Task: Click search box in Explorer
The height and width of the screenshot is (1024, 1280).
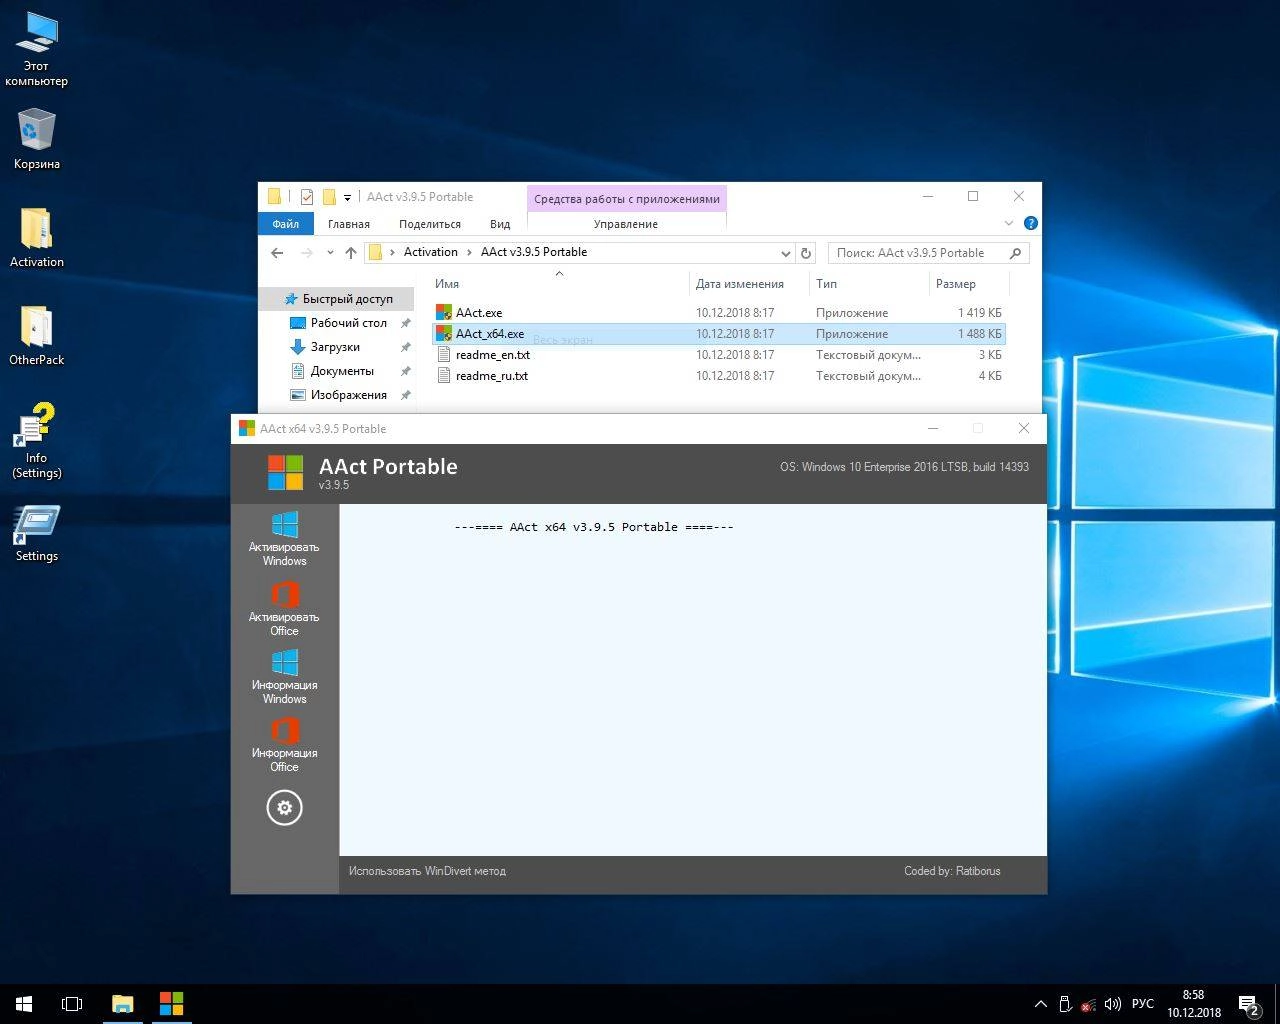Action: coord(928,253)
